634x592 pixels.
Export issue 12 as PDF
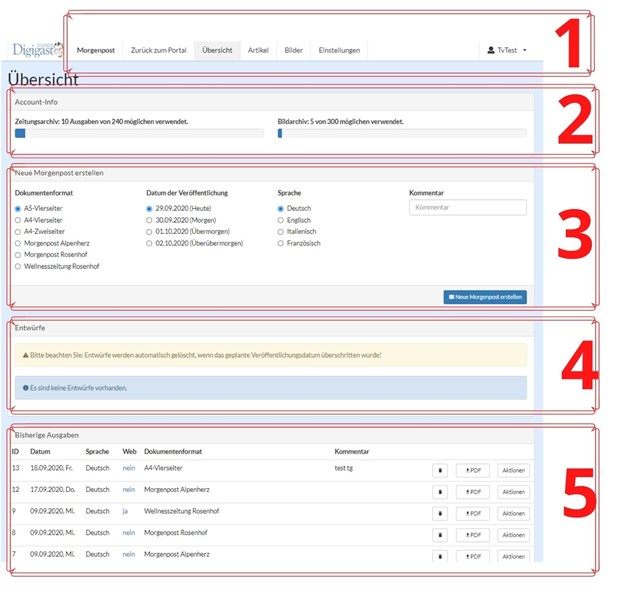click(473, 492)
